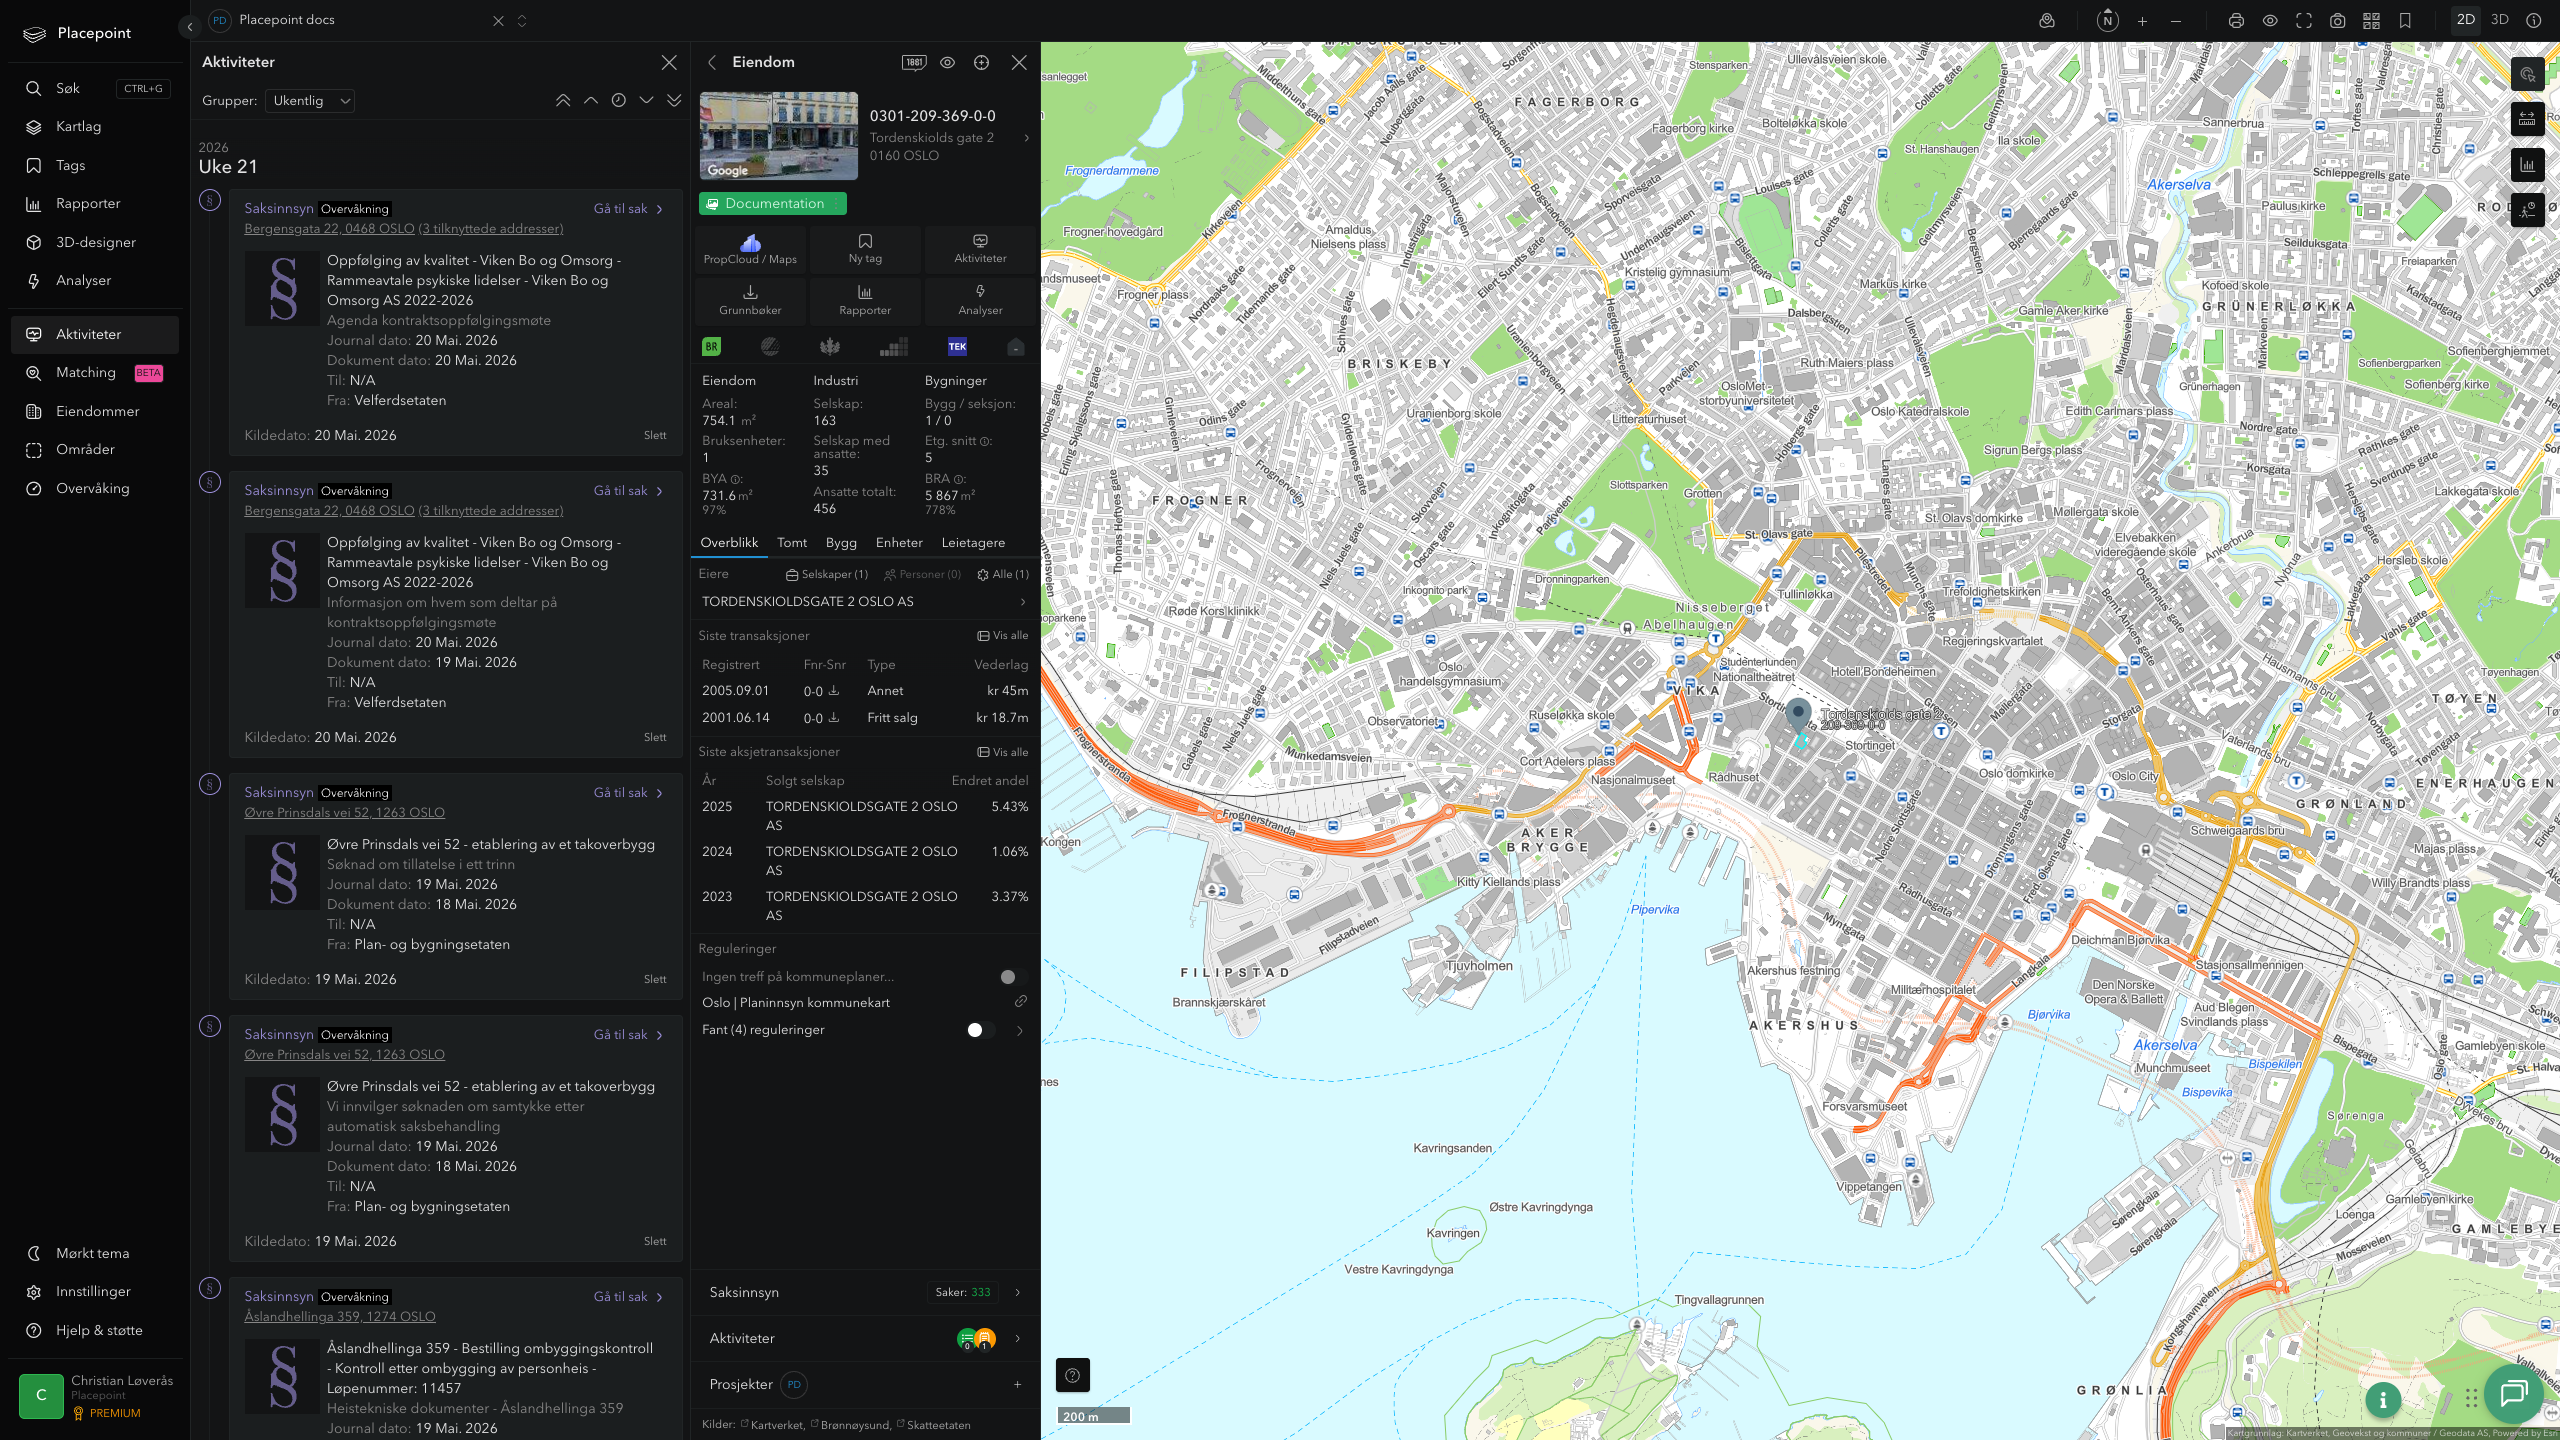Zoom in the map with plus
Viewport: 2560px width, 1440px height.
coord(2142,21)
